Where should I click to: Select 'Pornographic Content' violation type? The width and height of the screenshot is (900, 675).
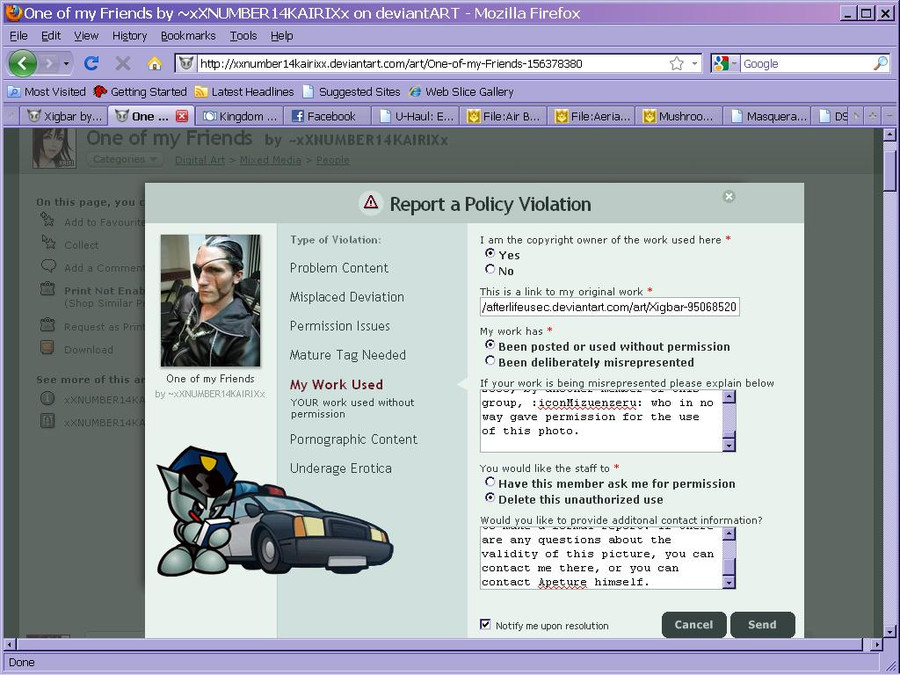point(353,439)
